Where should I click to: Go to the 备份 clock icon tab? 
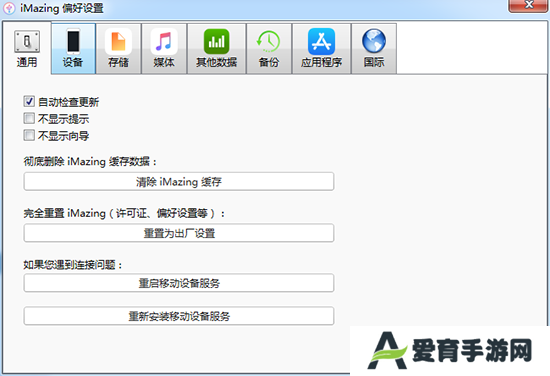point(269,48)
